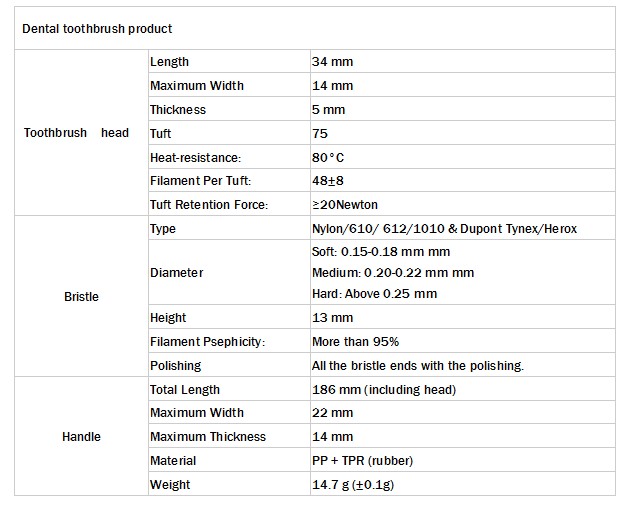
Task: Click the 'Bristle' section cell
Action: click(81, 297)
